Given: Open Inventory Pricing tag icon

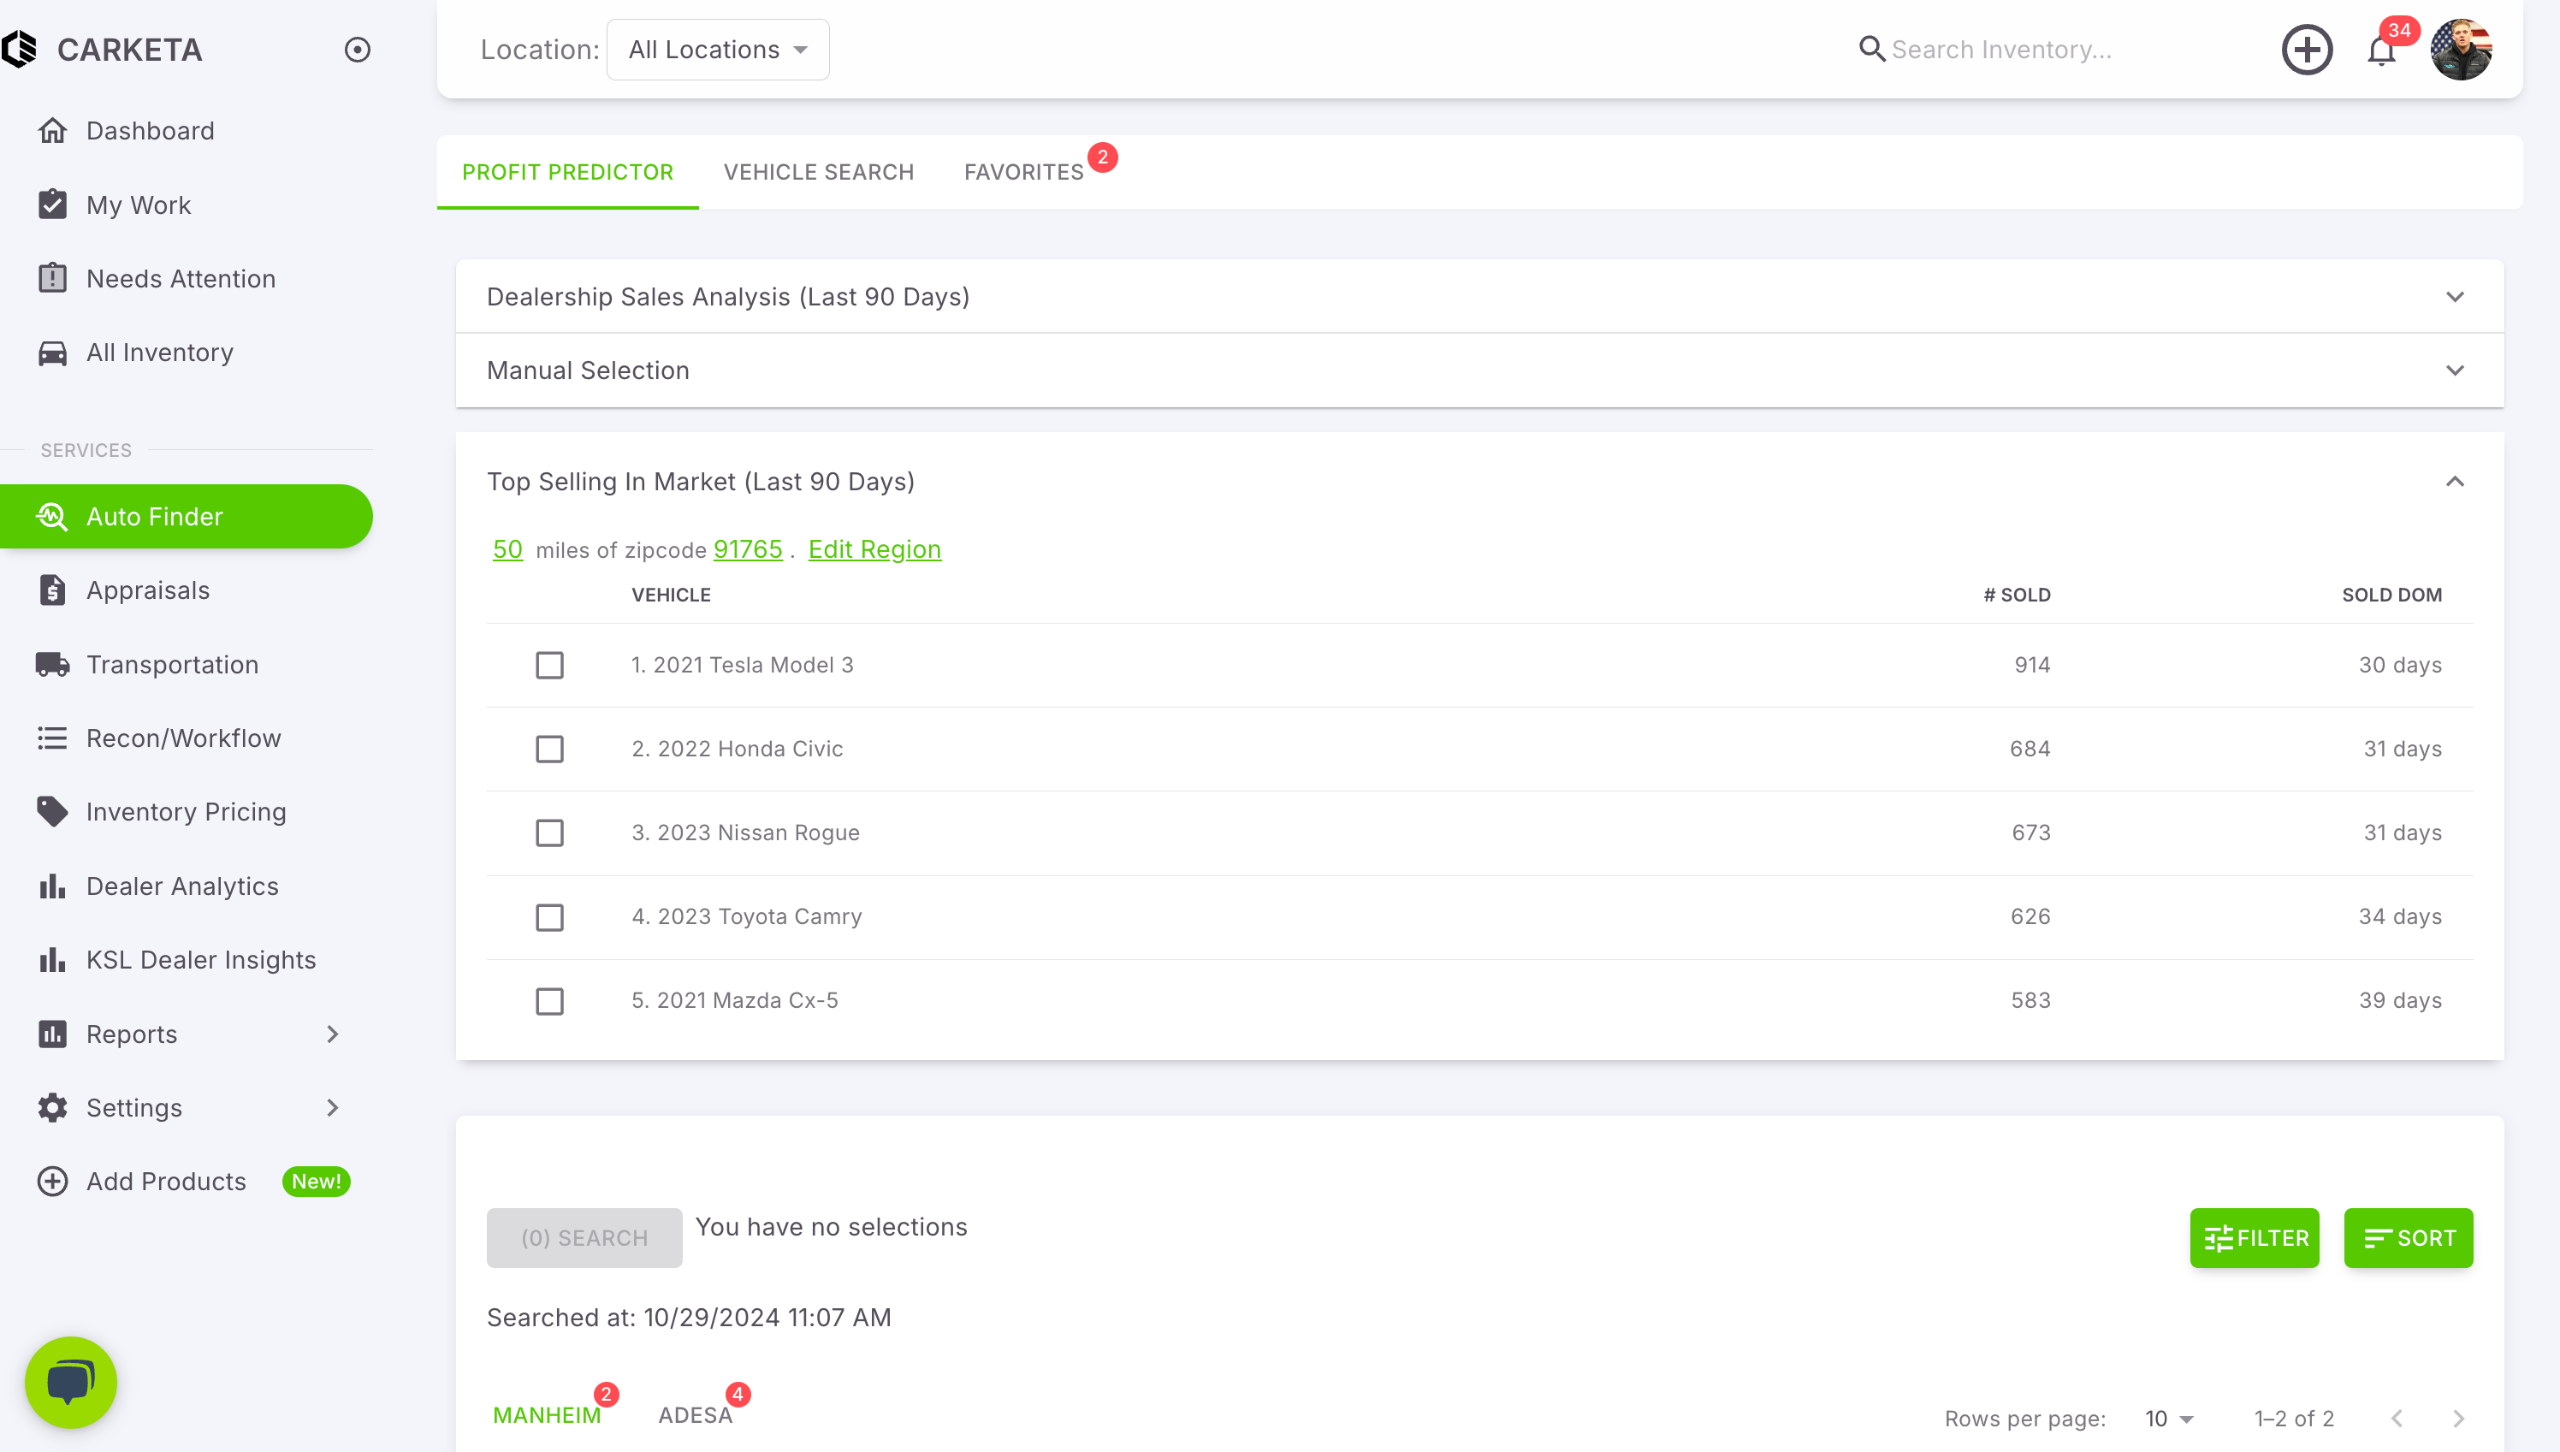Looking at the screenshot, I should [52, 812].
